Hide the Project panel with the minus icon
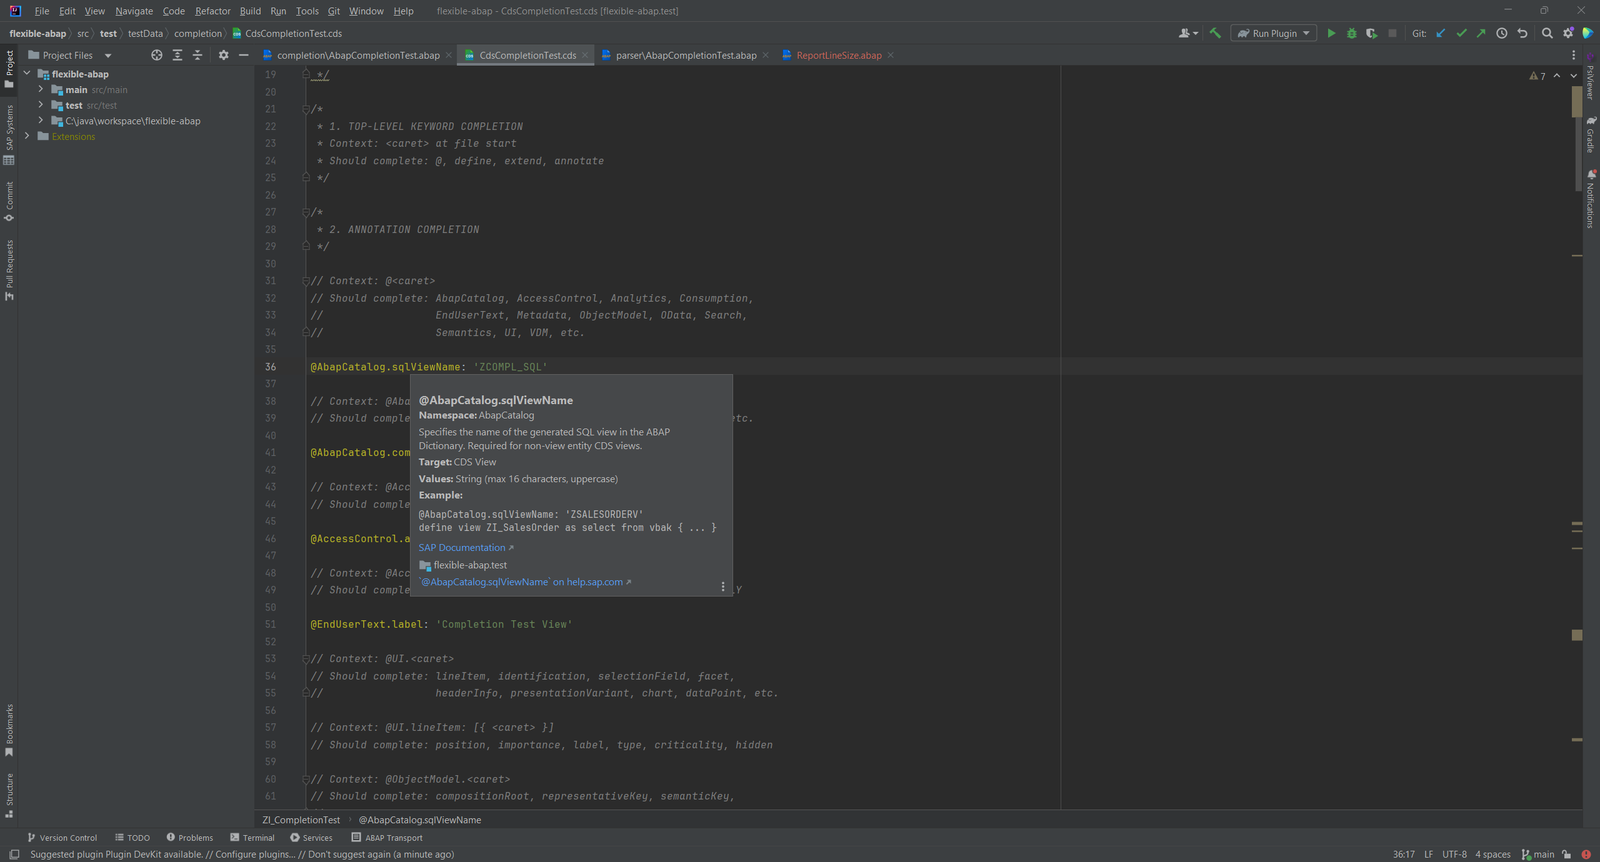 click(x=243, y=55)
